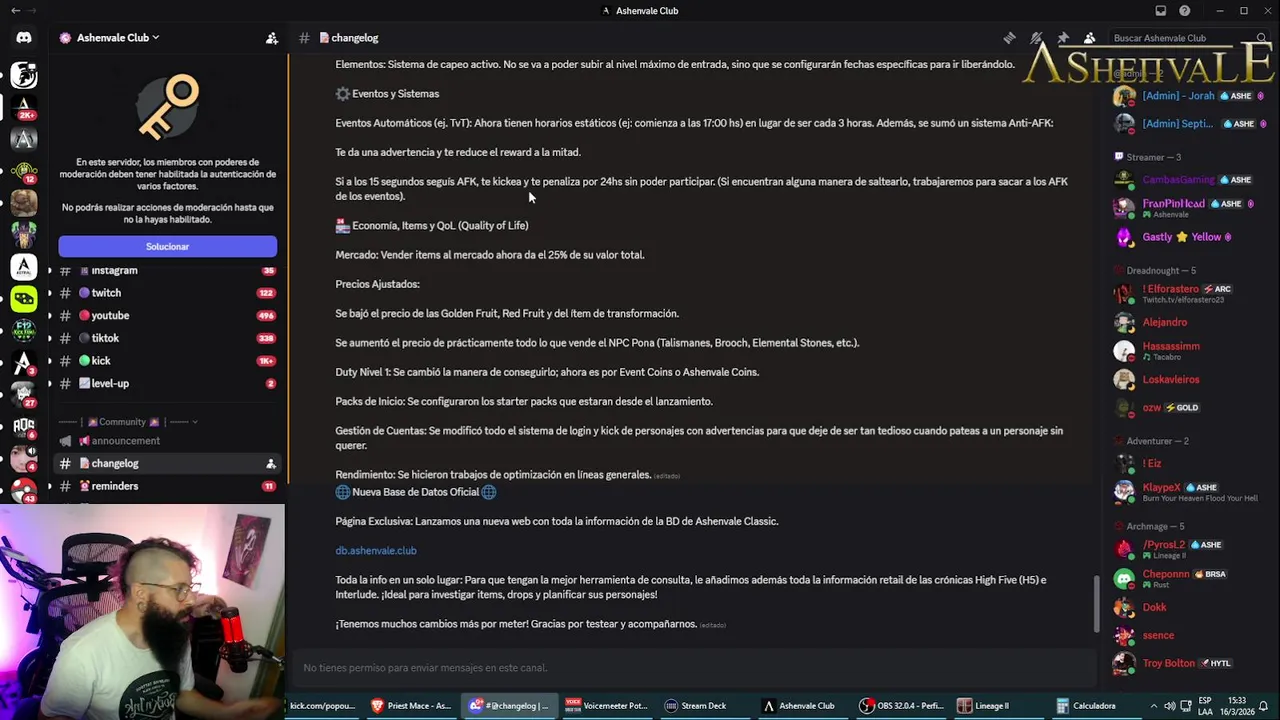Viewport: 1280px width, 720px height.
Task: Show hidden system tray icons
Action: click(x=1154, y=706)
